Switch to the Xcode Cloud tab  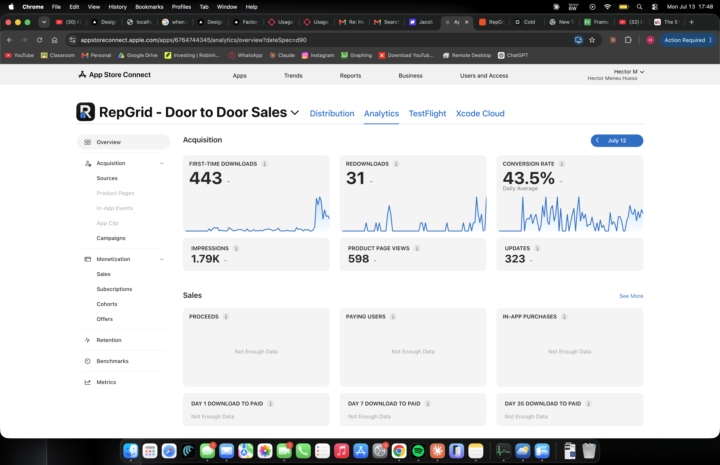pos(480,113)
